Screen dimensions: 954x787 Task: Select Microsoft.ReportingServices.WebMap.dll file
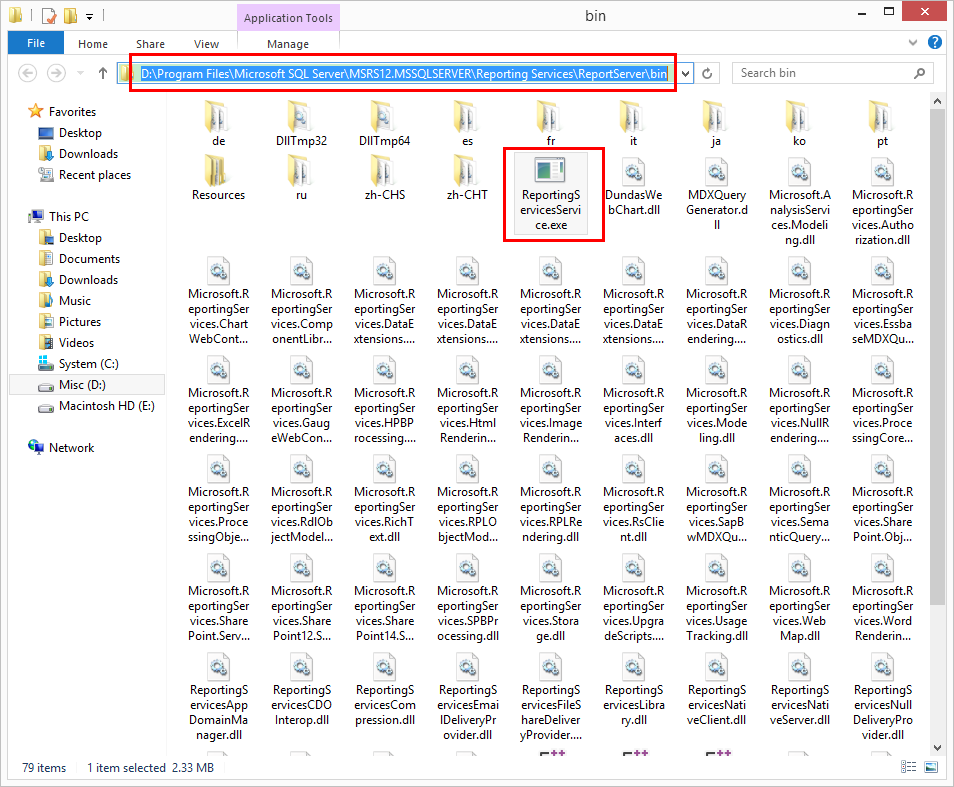pos(799,598)
